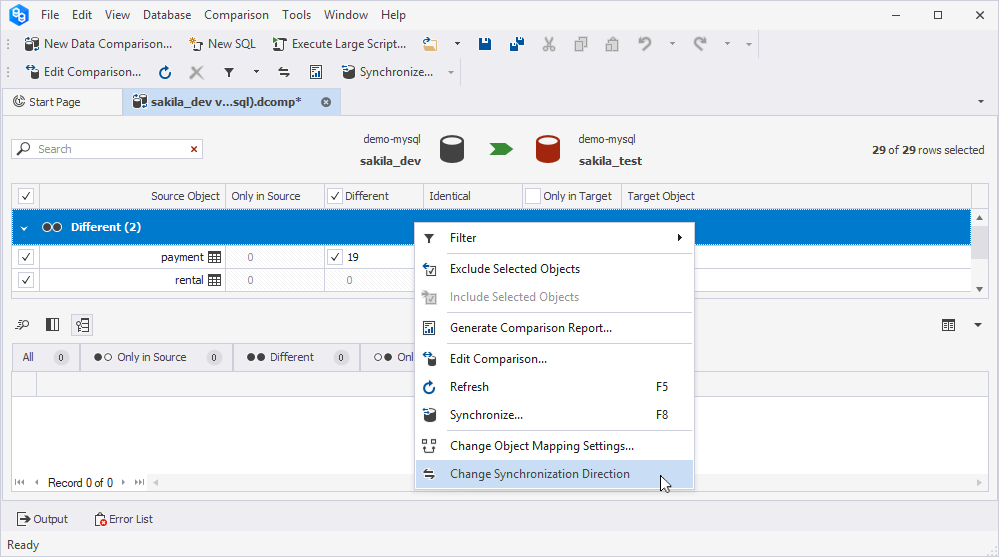Click the Save All icon in the toolbar

point(516,44)
